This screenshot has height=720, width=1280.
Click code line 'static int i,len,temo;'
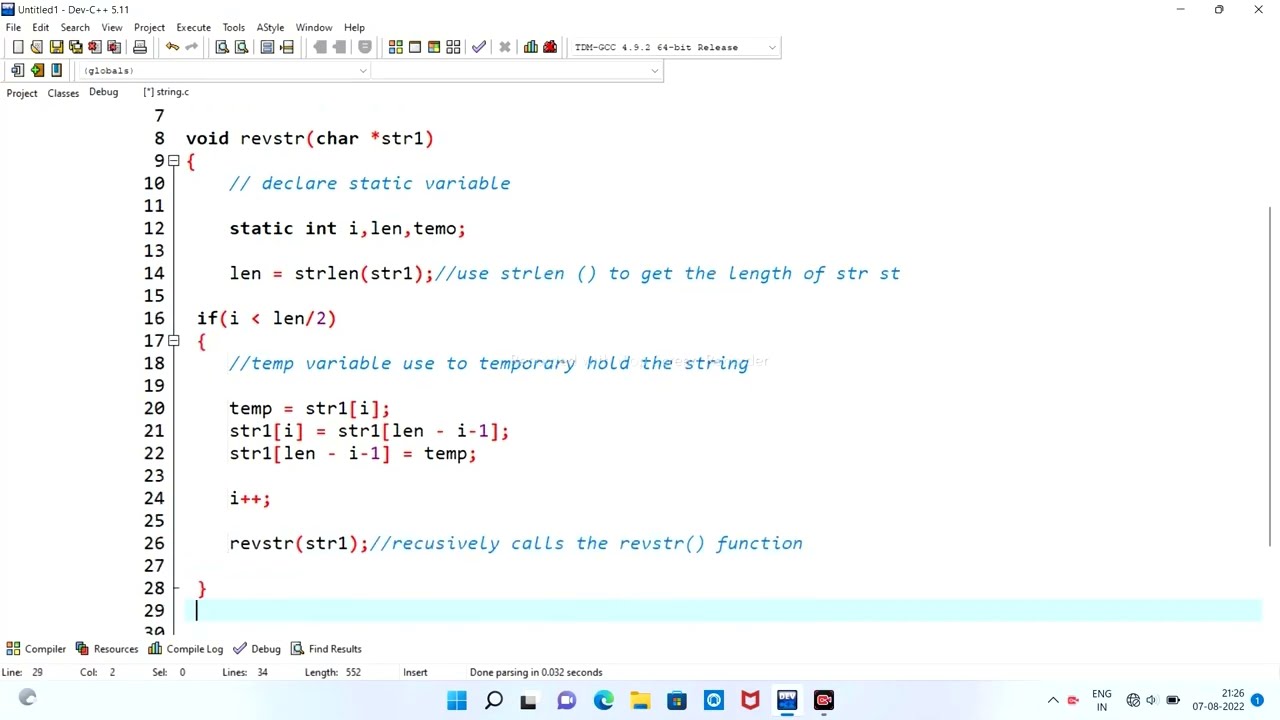pos(347,229)
